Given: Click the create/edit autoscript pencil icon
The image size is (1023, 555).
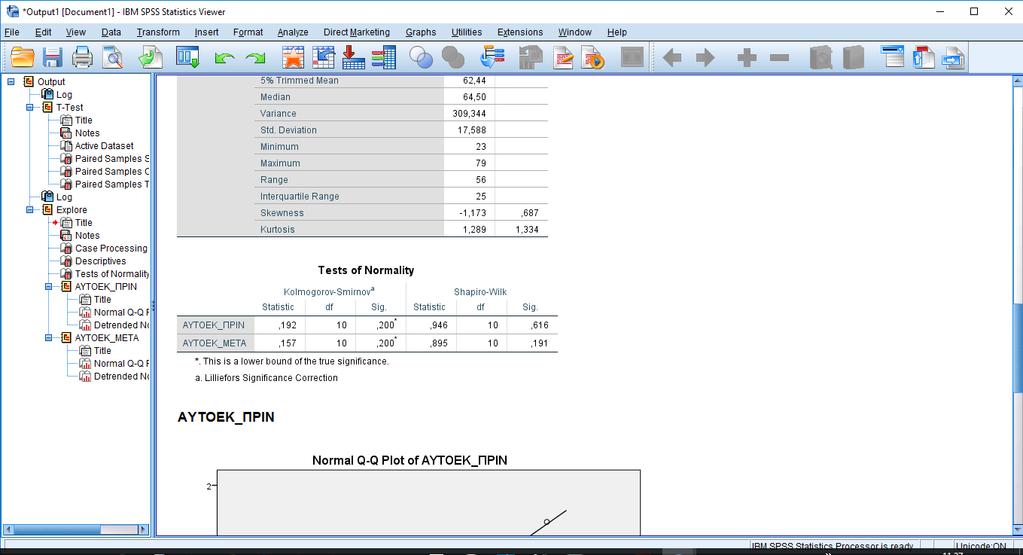Looking at the screenshot, I should 563,58.
